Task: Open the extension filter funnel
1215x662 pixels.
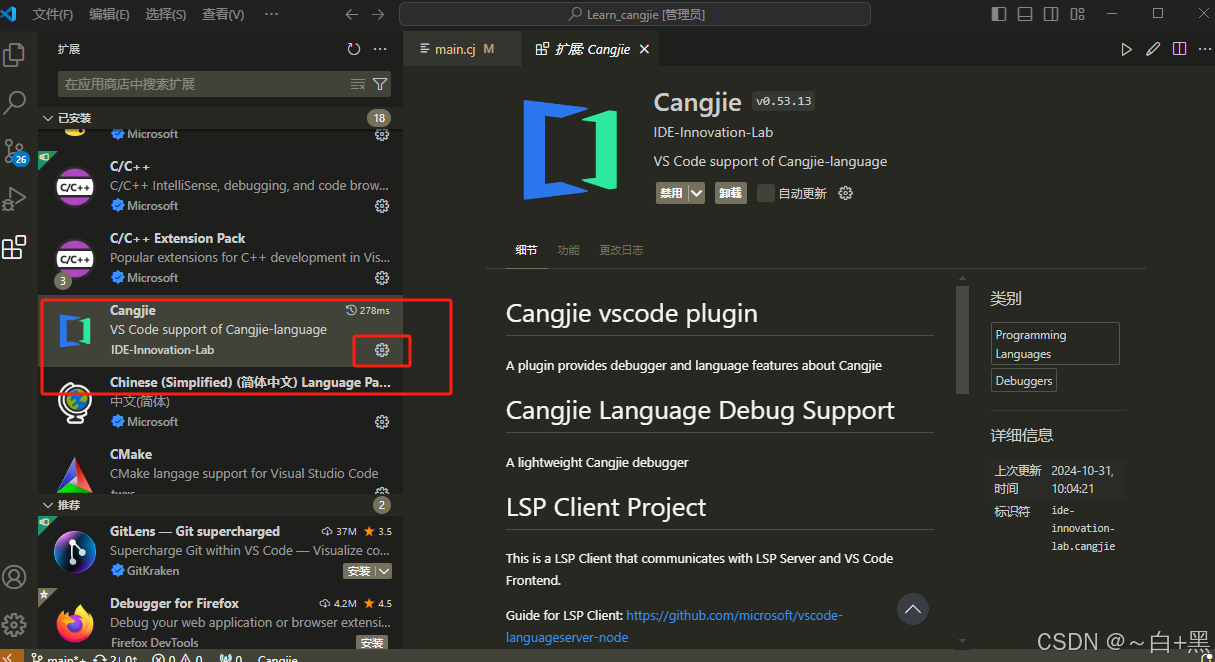Action: pyautogui.click(x=380, y=84)
